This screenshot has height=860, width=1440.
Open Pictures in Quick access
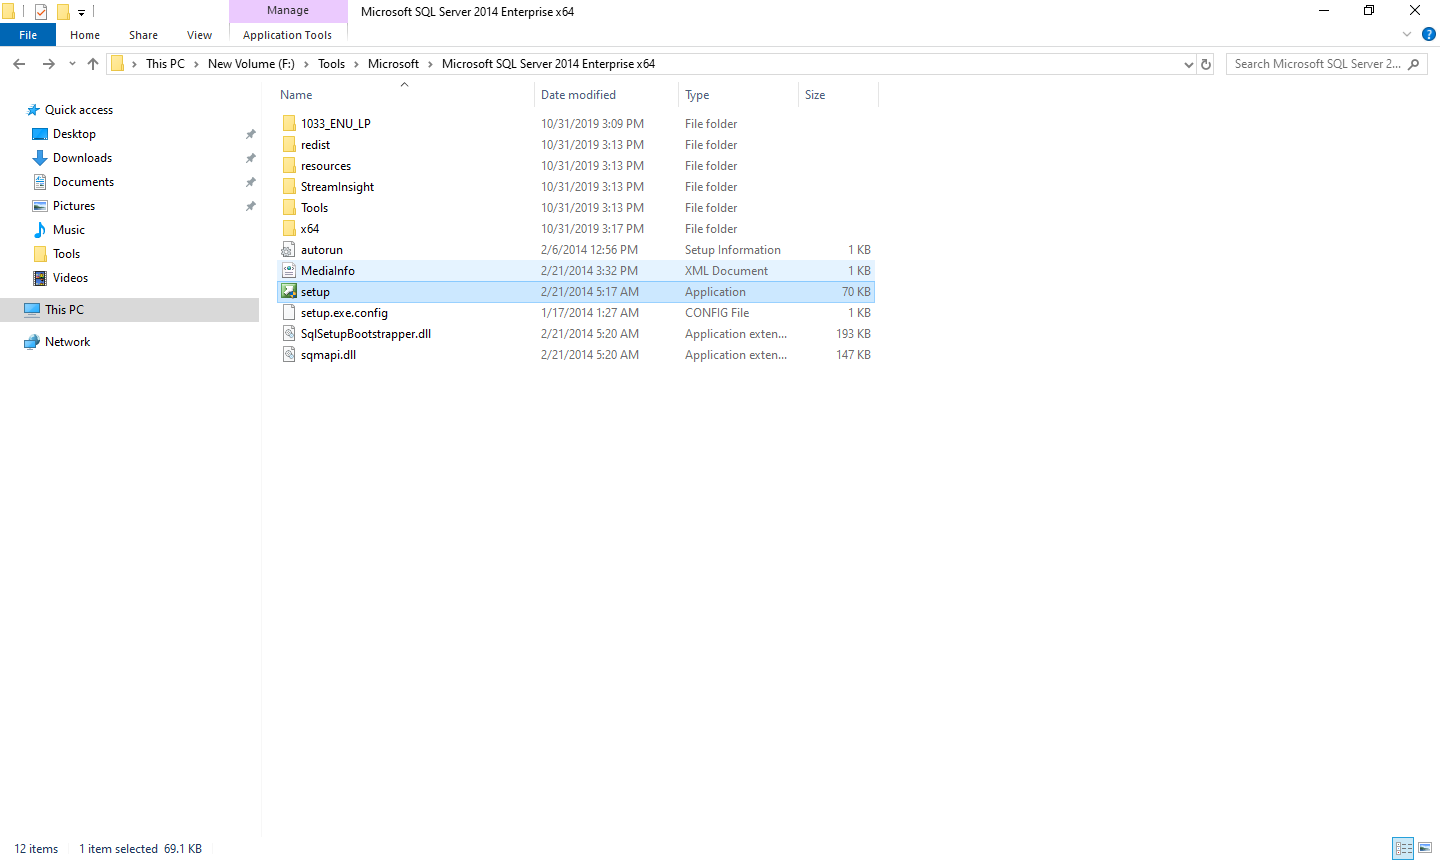click(74, 206)
